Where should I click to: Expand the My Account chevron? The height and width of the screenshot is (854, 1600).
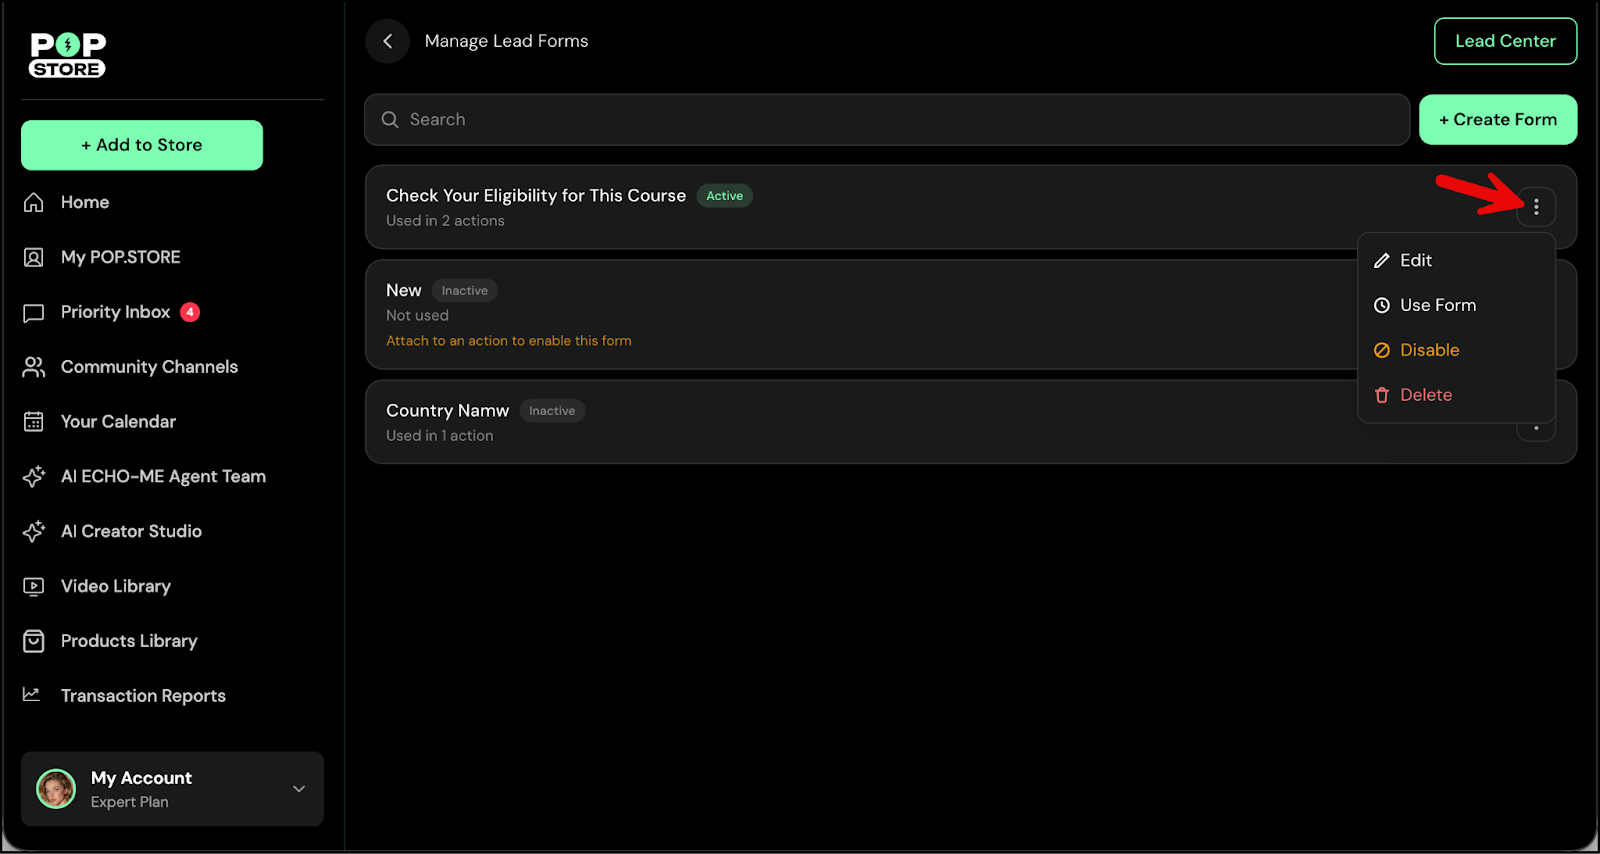[x=299, y=789]
